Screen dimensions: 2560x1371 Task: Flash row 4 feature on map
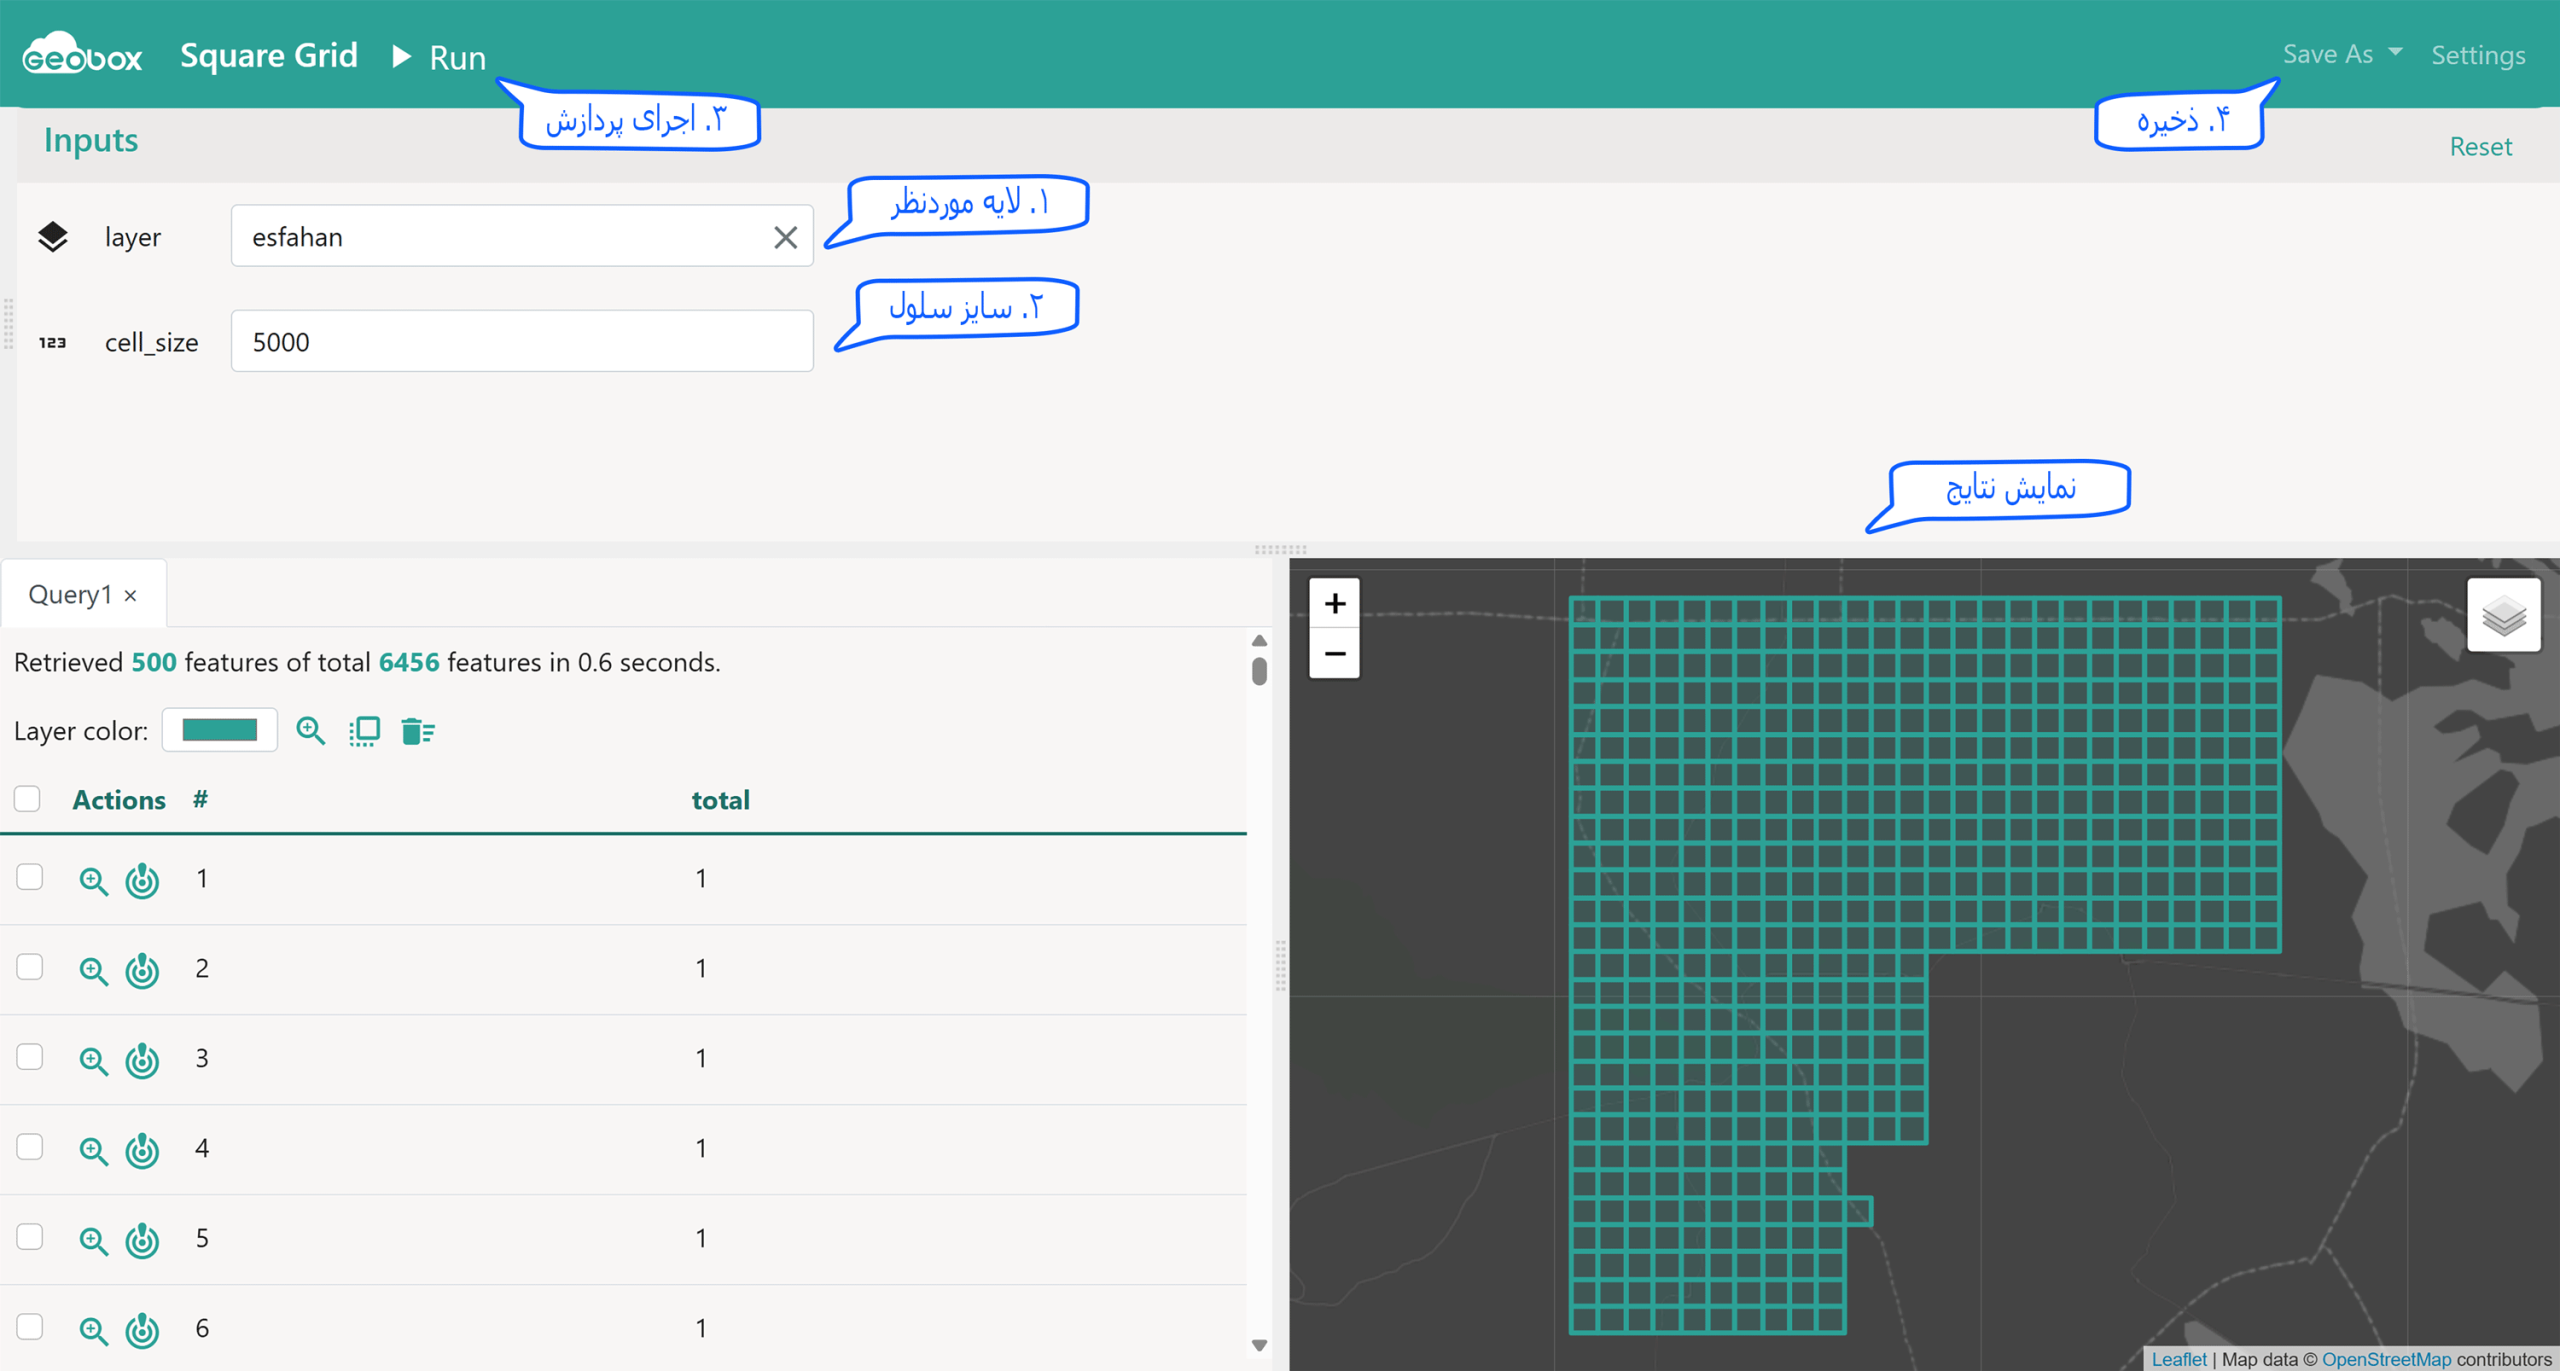pos(142,1150)
